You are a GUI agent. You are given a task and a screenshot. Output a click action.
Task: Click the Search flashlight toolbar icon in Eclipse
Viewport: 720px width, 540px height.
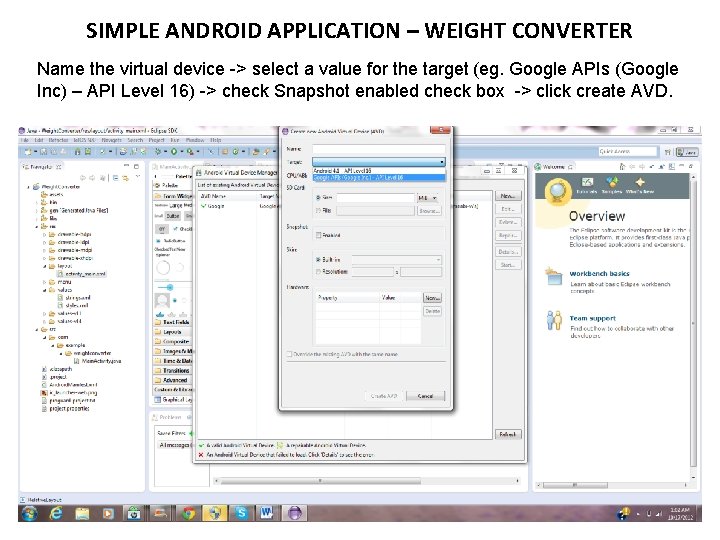pyautogui.click(x=266, y=152)
